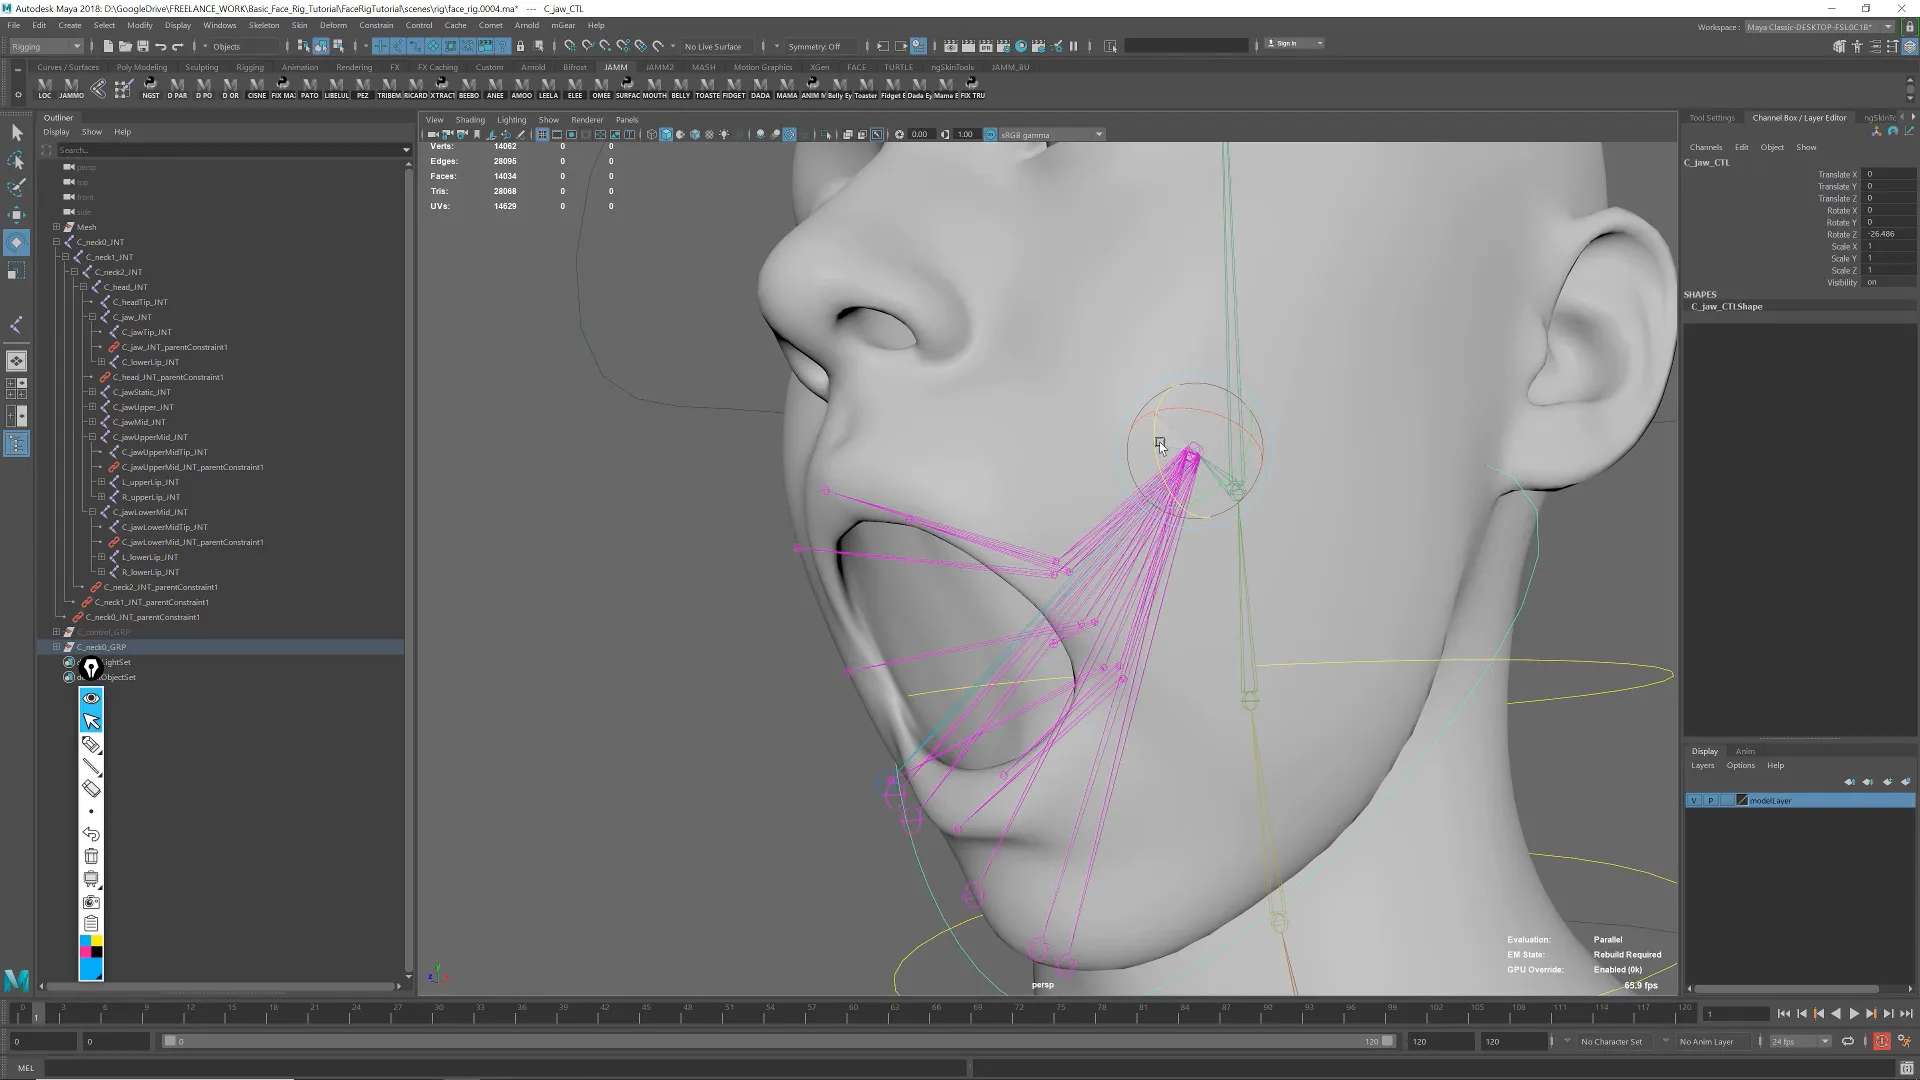Collapse the C_jaw_INT node in the Outliner

pos(93,317)
